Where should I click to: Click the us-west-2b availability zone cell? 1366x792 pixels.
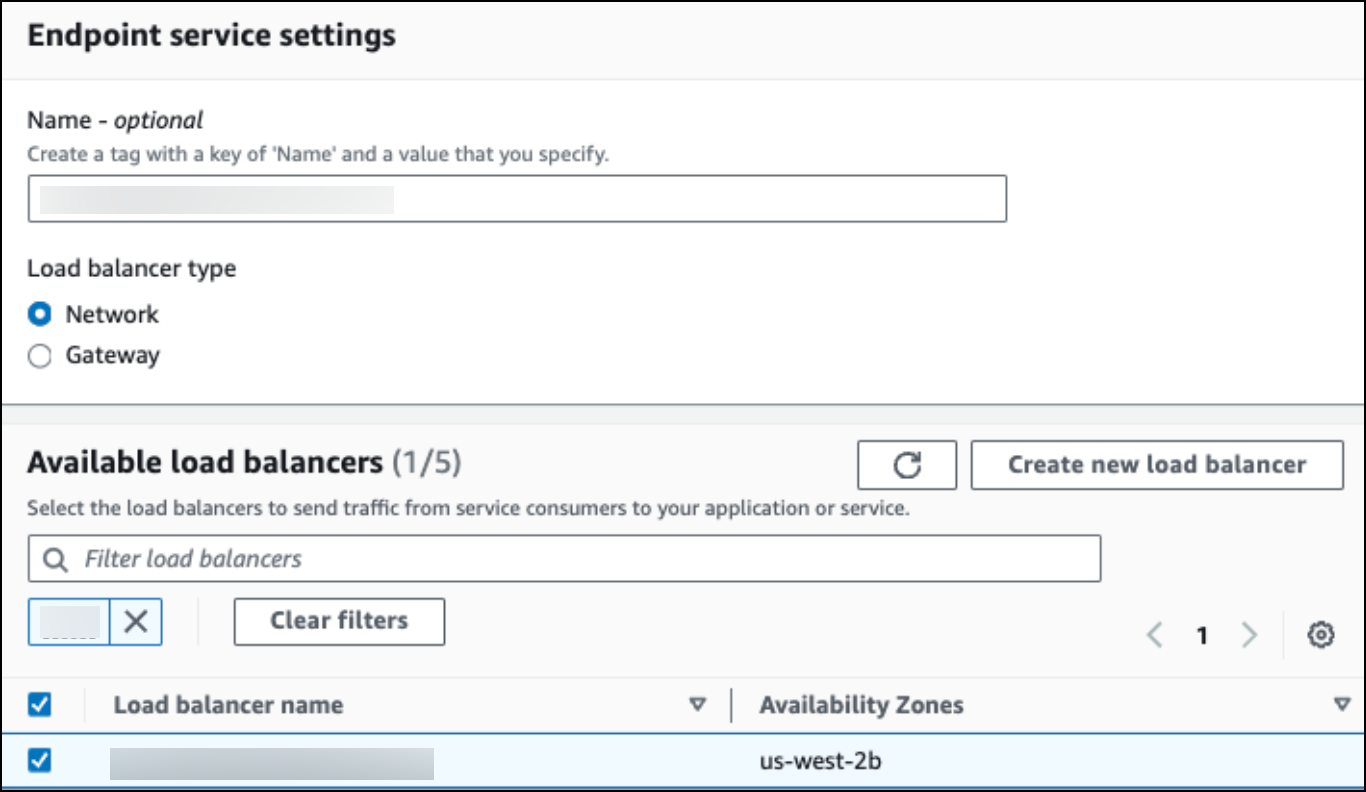[x=820, y=762]
